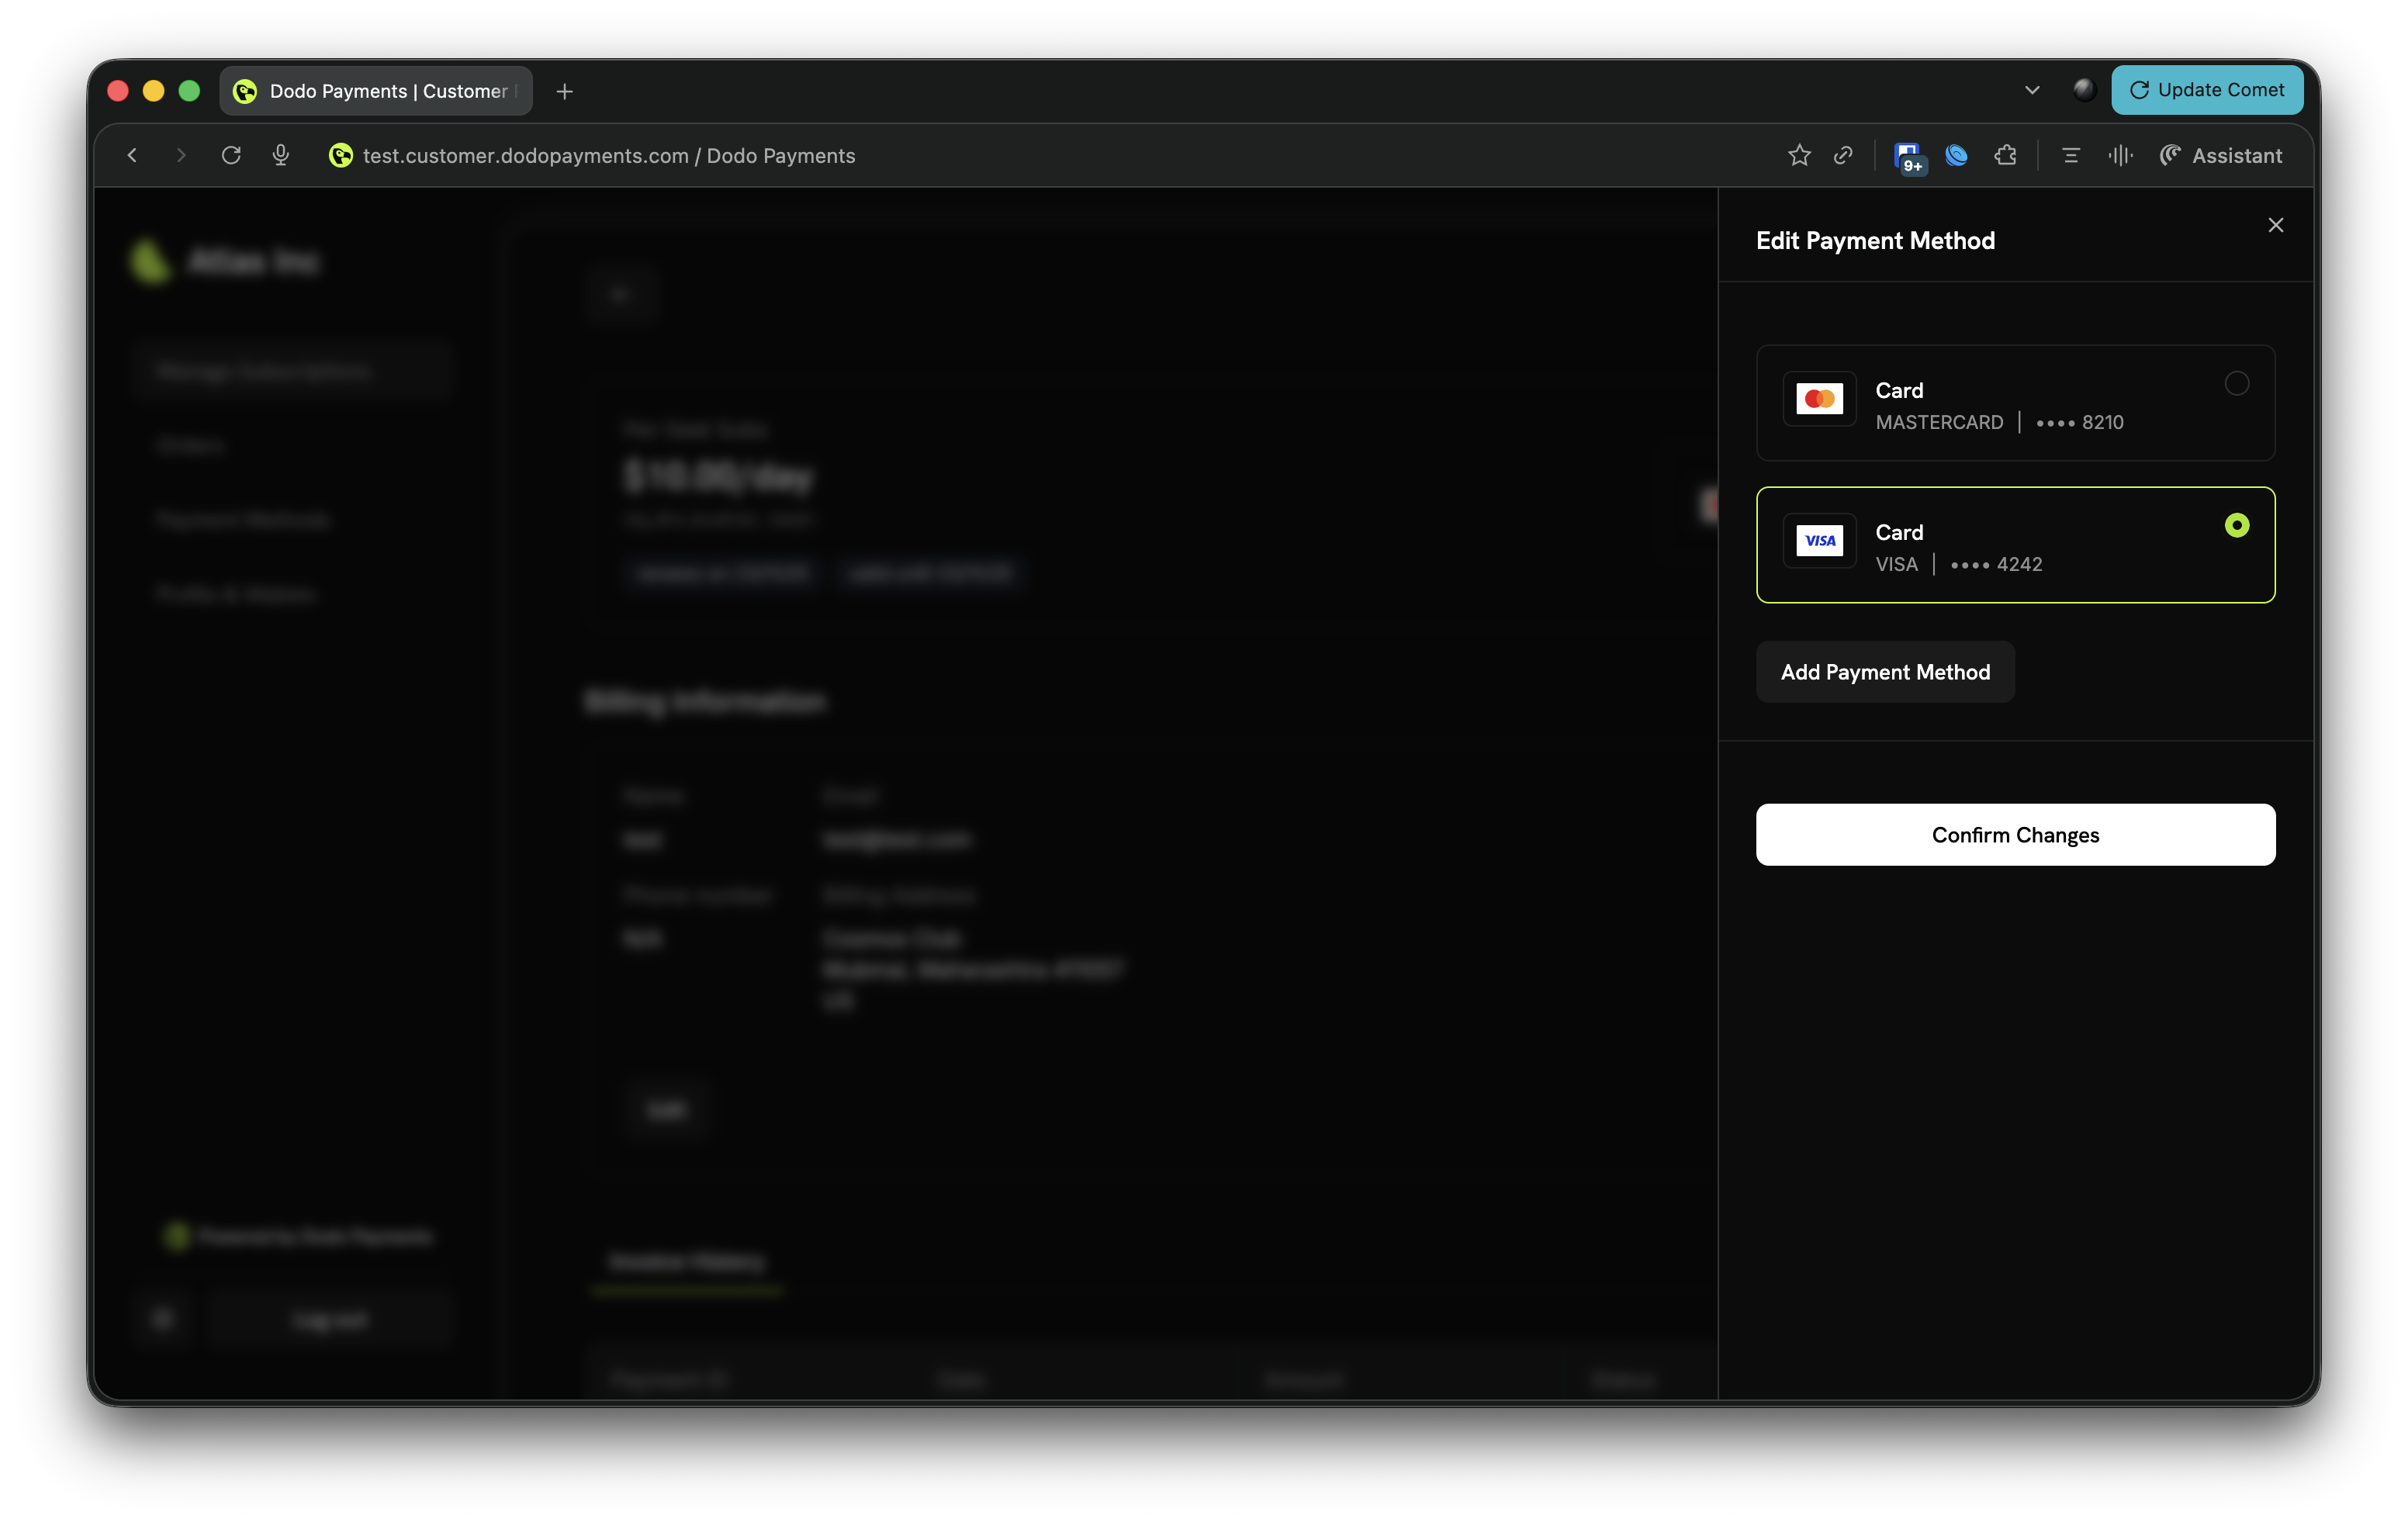The width and height of the screenshot is (2408, 1522).
Task: Click the blue save extension with 9+ badge
Action: [1908, 156]
